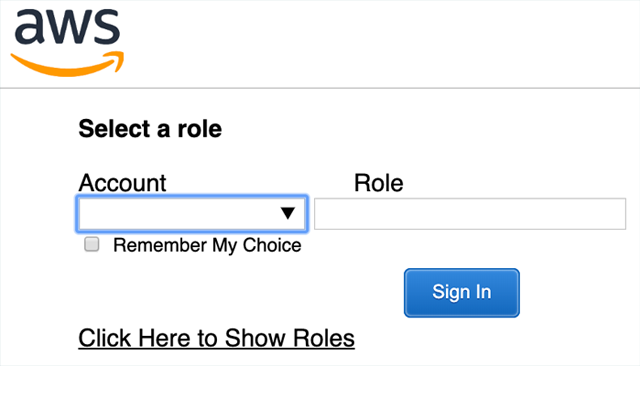640x400 pixels.
Task: Click Here to Show Roles link
Action: click(216, 338)
